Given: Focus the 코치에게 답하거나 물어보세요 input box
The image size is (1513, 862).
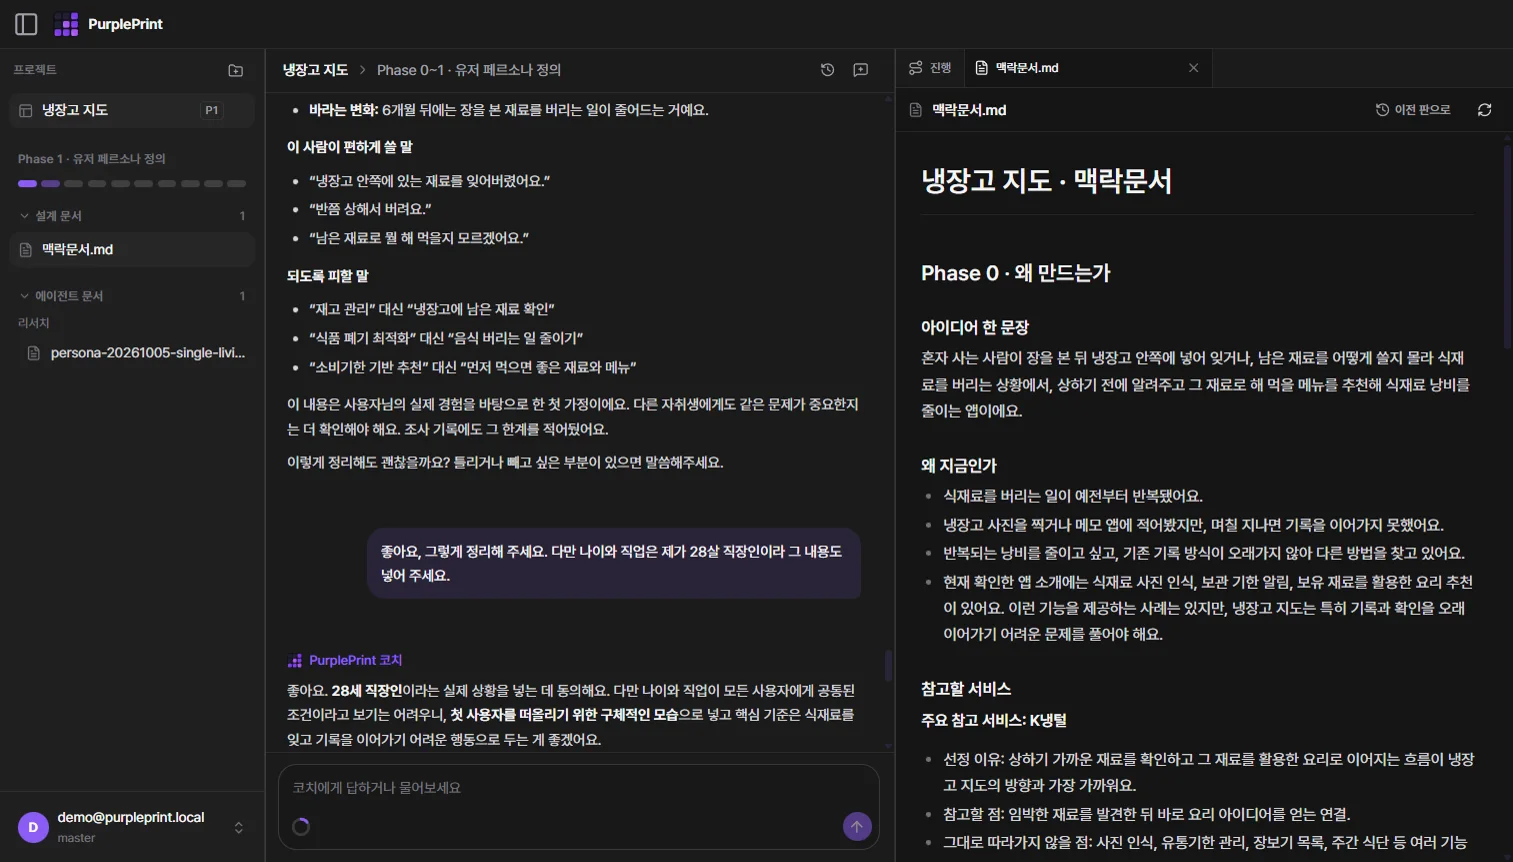Looking at the screenshot, I should pos(579,788).
